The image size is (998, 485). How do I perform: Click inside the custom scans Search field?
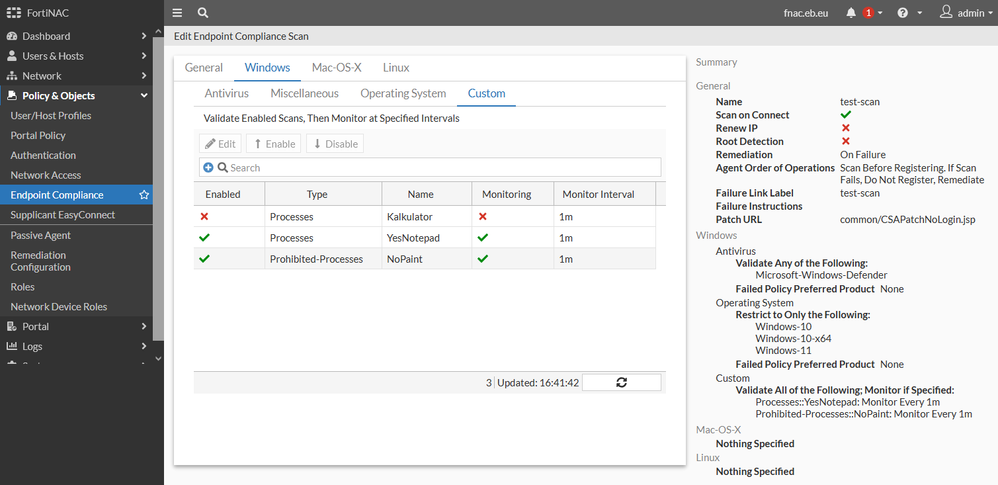440,168
